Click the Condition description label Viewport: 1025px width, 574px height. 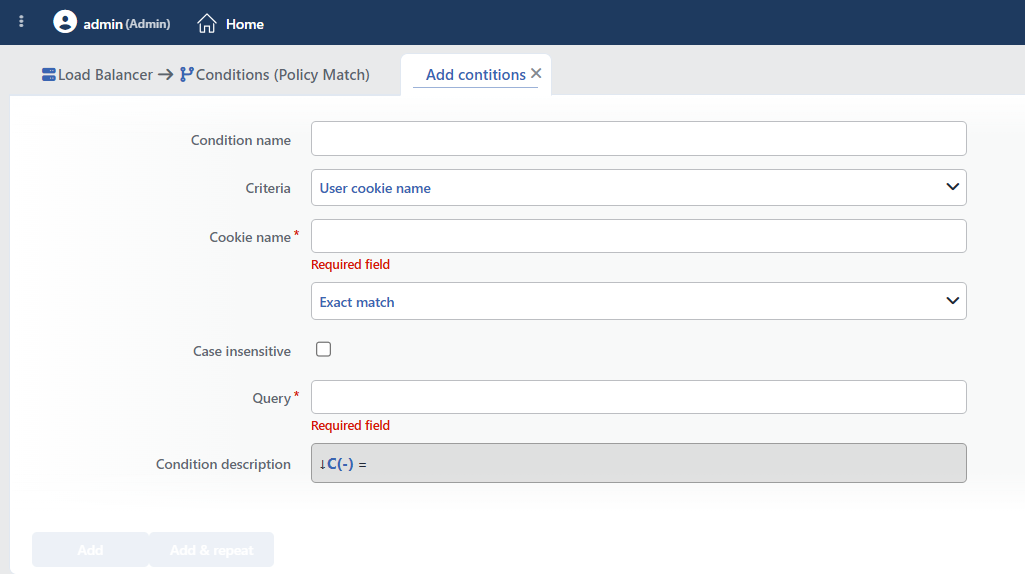tap(223, 464)
